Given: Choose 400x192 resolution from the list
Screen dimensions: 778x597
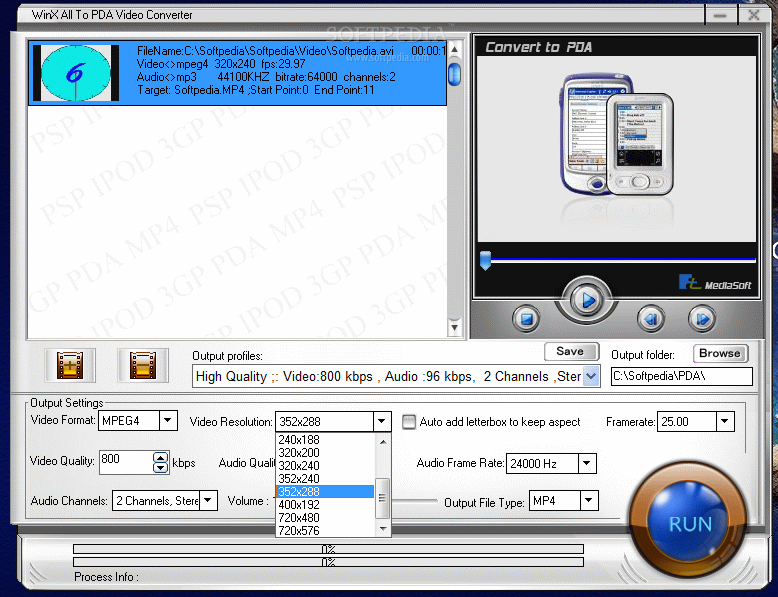Looking at the screenshot, I should (325, 505).
